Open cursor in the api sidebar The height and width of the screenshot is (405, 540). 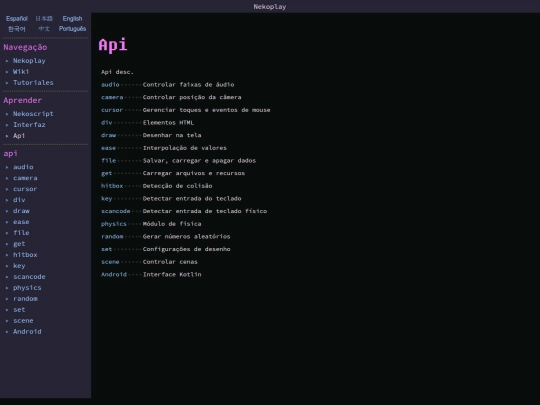coord(25,189)
